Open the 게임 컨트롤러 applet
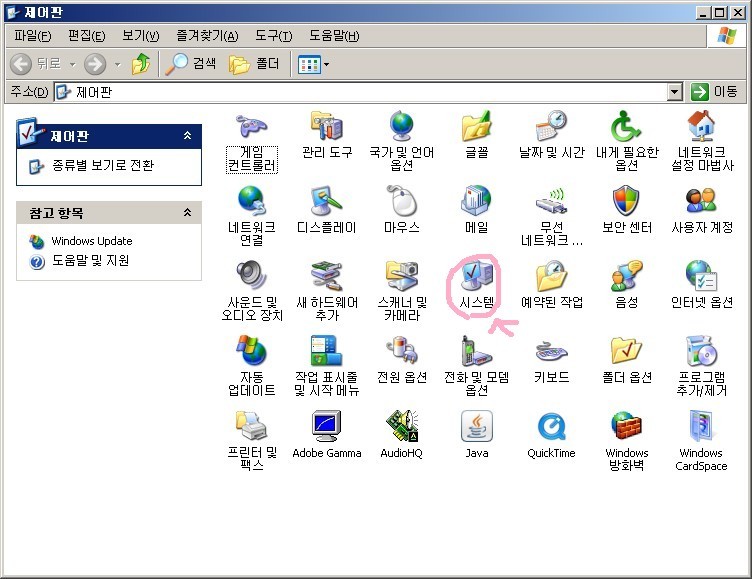This screenshot has width=752, height=579. pos(252,142)
